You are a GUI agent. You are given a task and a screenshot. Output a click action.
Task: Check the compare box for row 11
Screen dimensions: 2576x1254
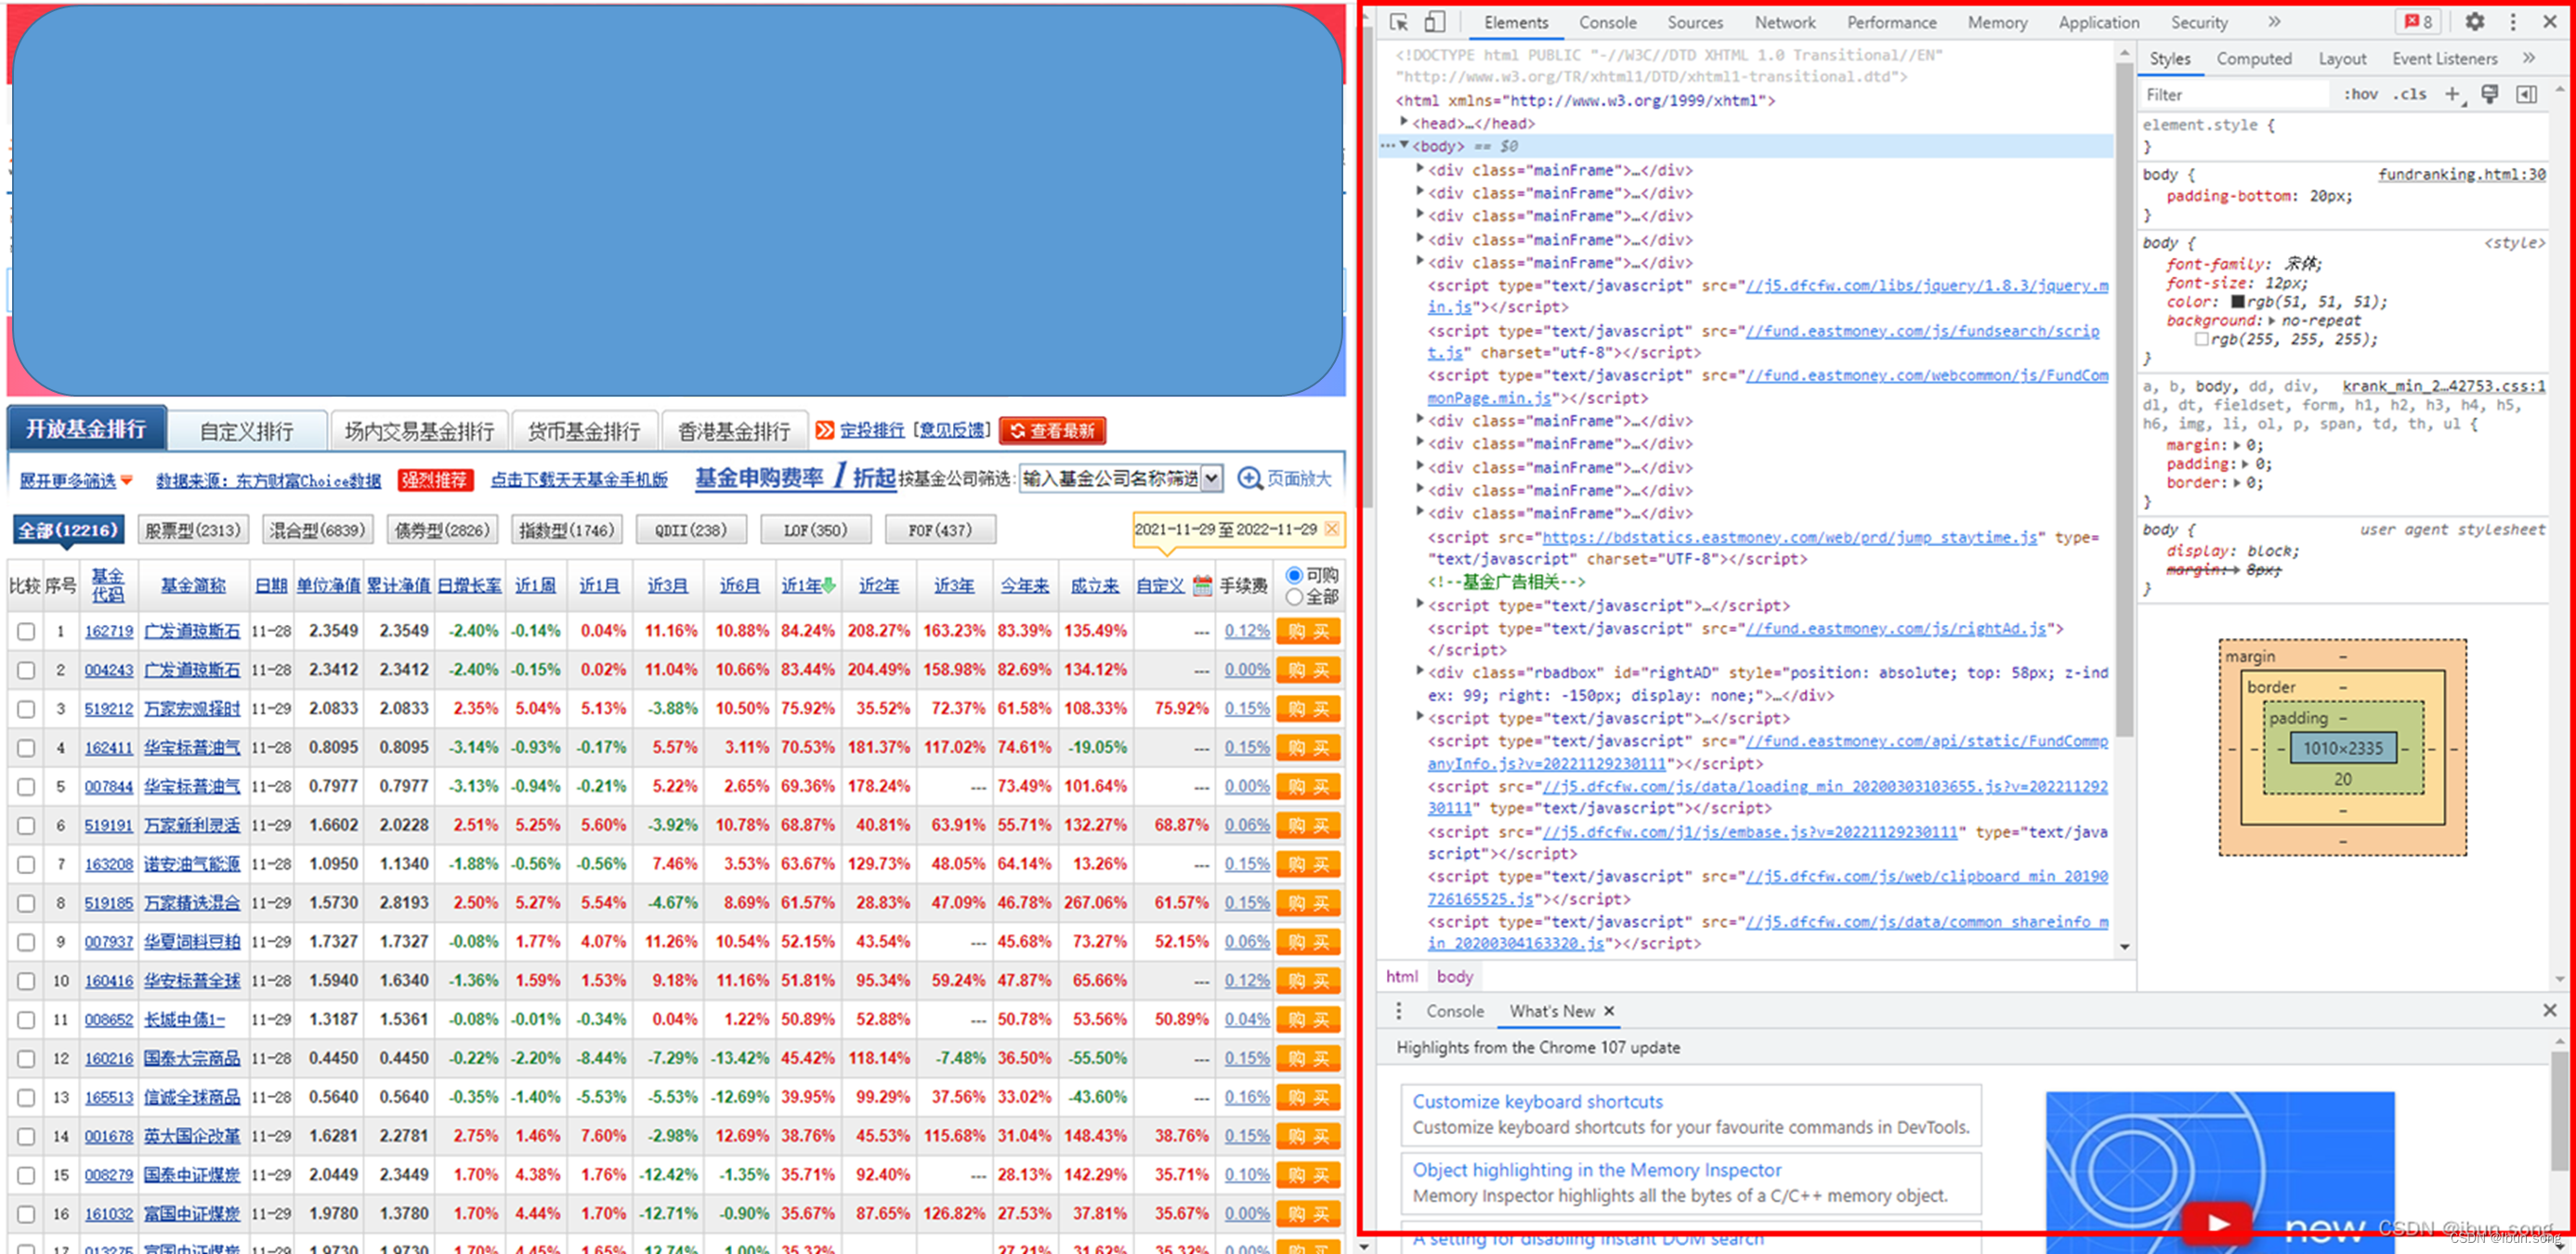[26, 1020]
